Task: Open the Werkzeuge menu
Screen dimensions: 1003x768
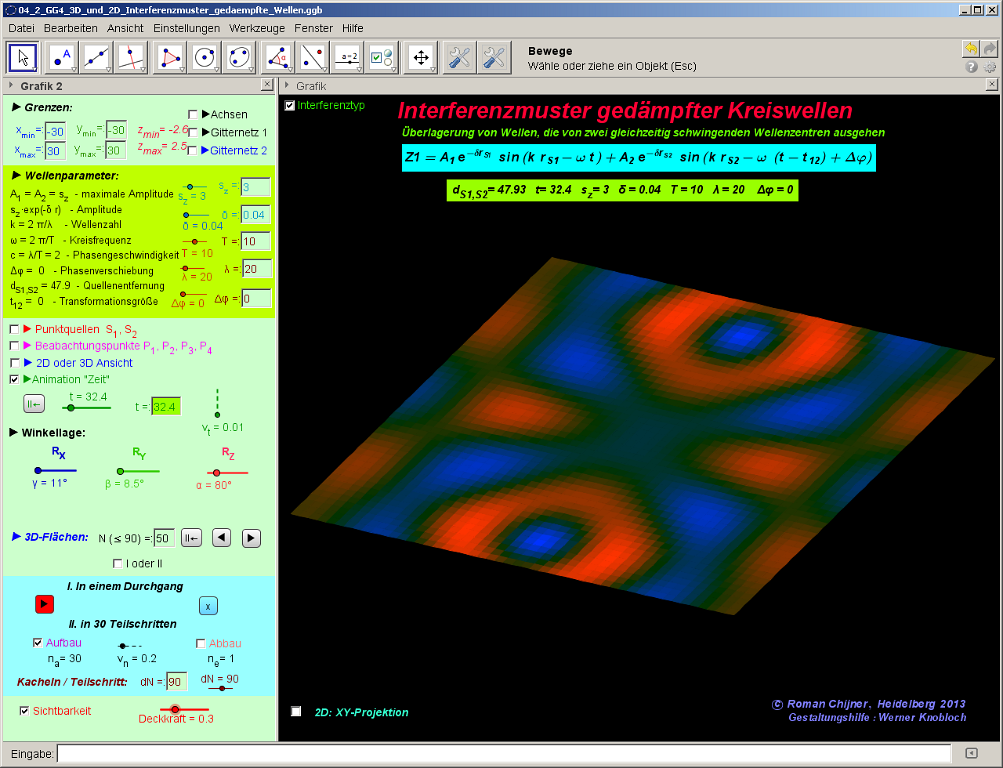Action: click(x=258, y=28)
